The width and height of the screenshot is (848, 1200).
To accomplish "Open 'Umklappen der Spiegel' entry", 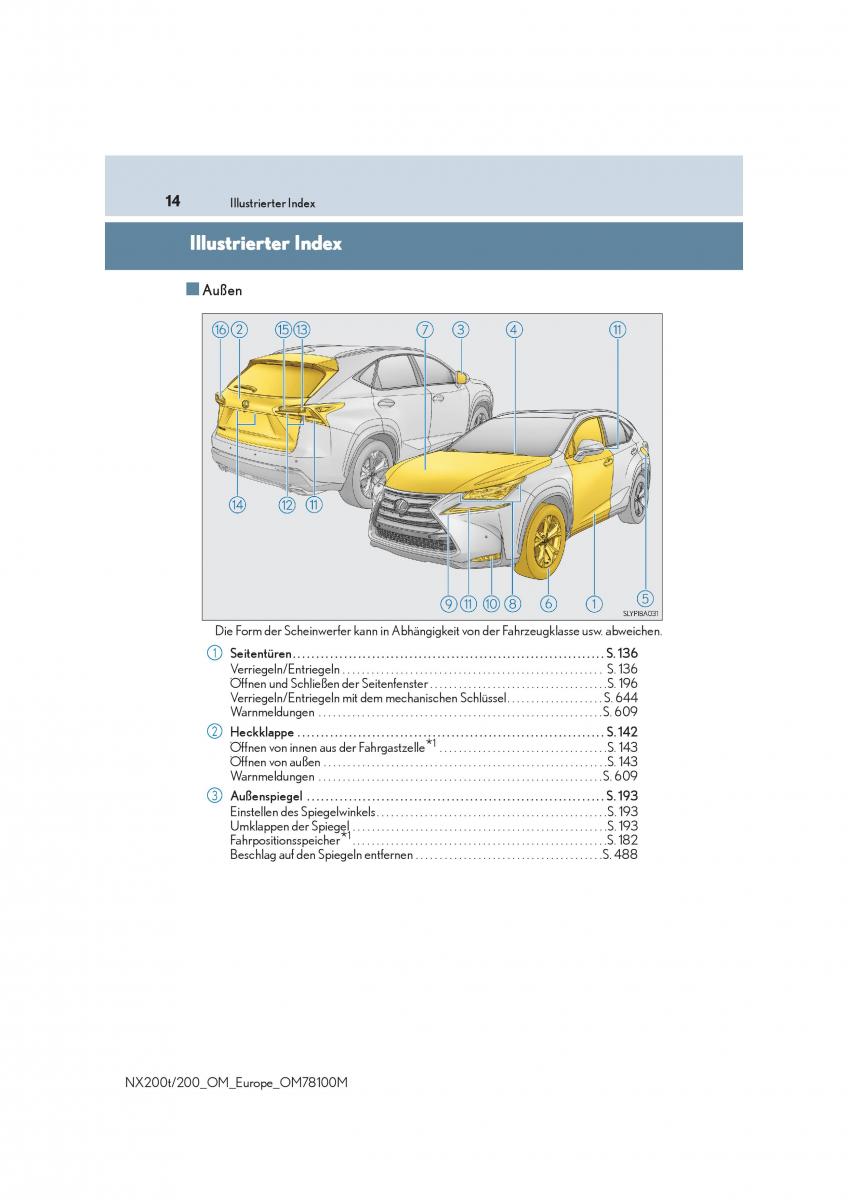I will [x=434, y=826].
